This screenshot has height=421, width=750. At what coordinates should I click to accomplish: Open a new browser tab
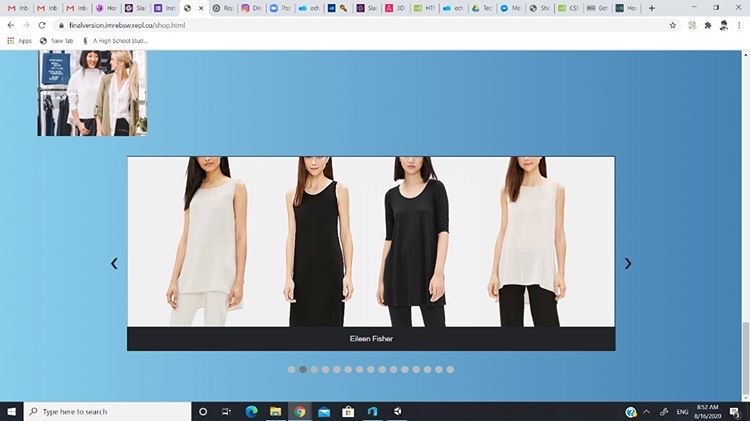tap(651, 8)
